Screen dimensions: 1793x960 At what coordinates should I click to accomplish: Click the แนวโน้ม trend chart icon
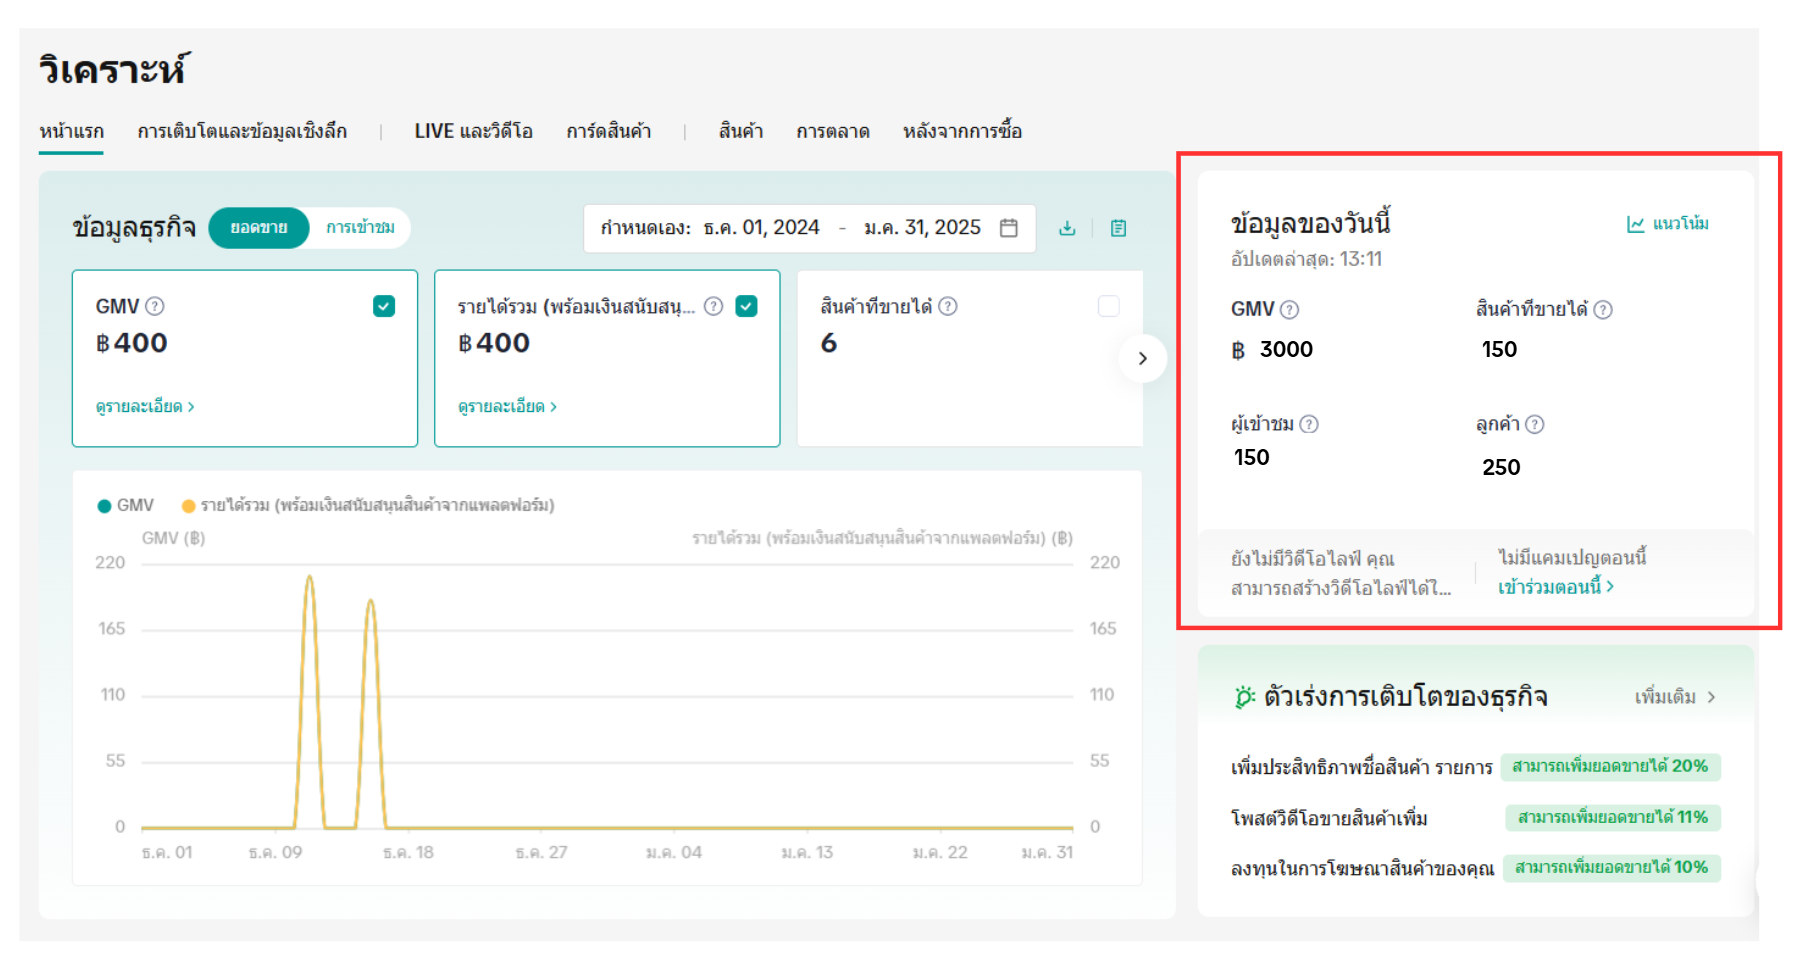point(1636,224)
